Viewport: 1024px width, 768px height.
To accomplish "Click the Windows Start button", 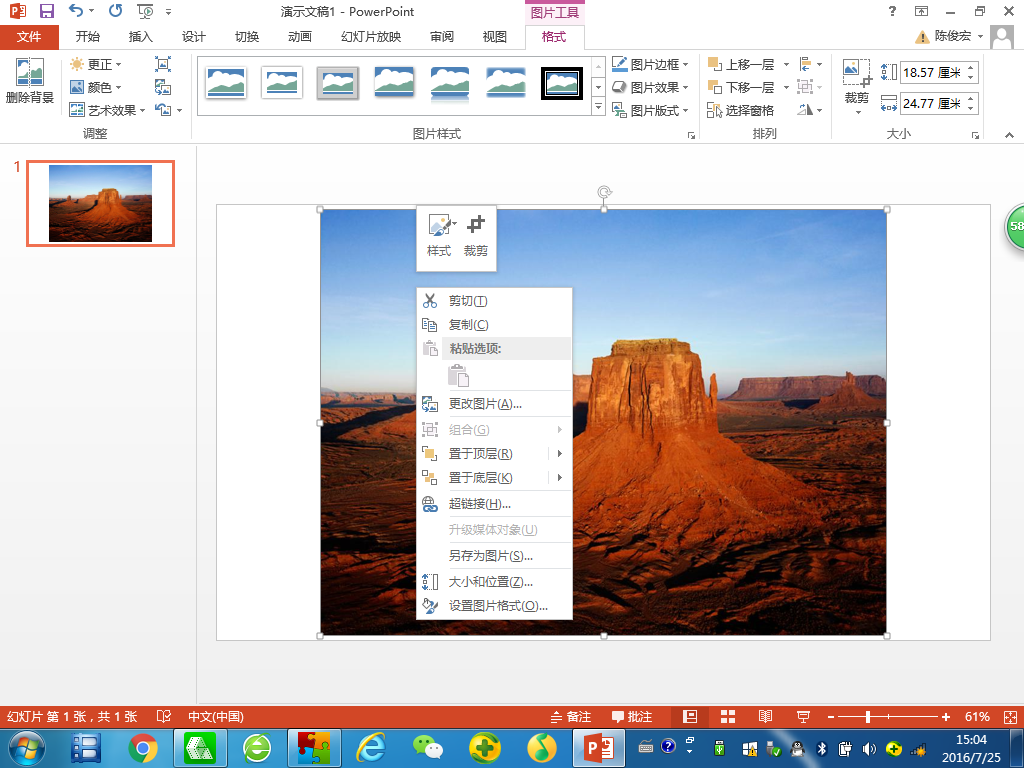I will (27, 748).
